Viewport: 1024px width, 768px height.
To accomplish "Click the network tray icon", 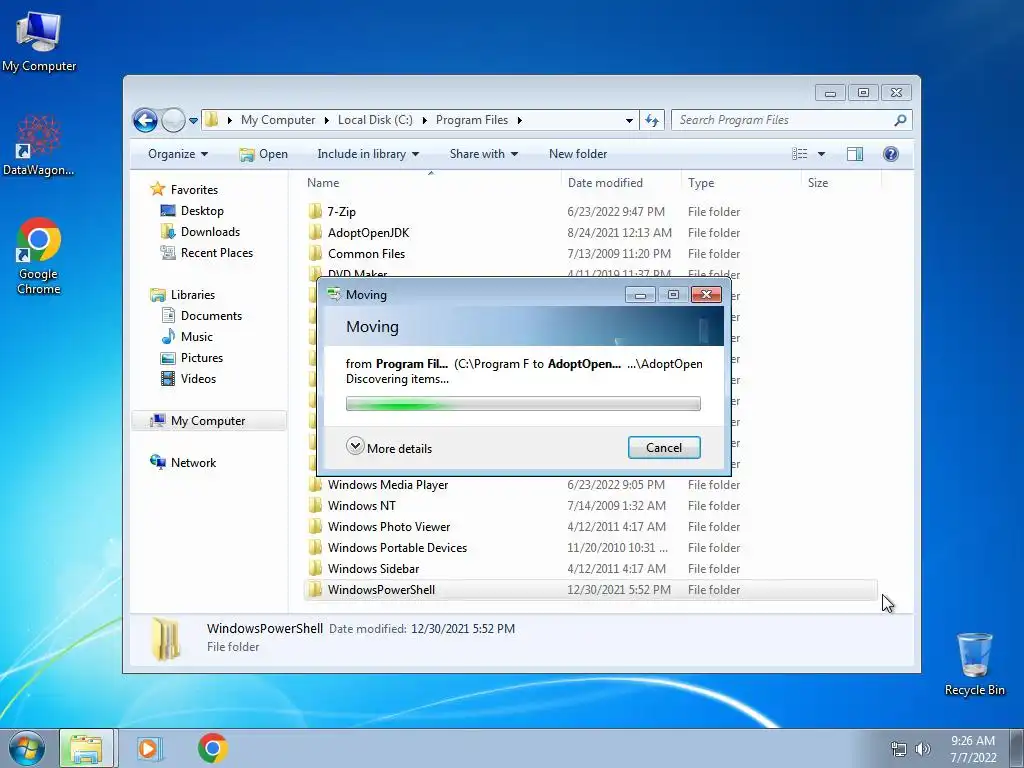I will pos(899,749).
